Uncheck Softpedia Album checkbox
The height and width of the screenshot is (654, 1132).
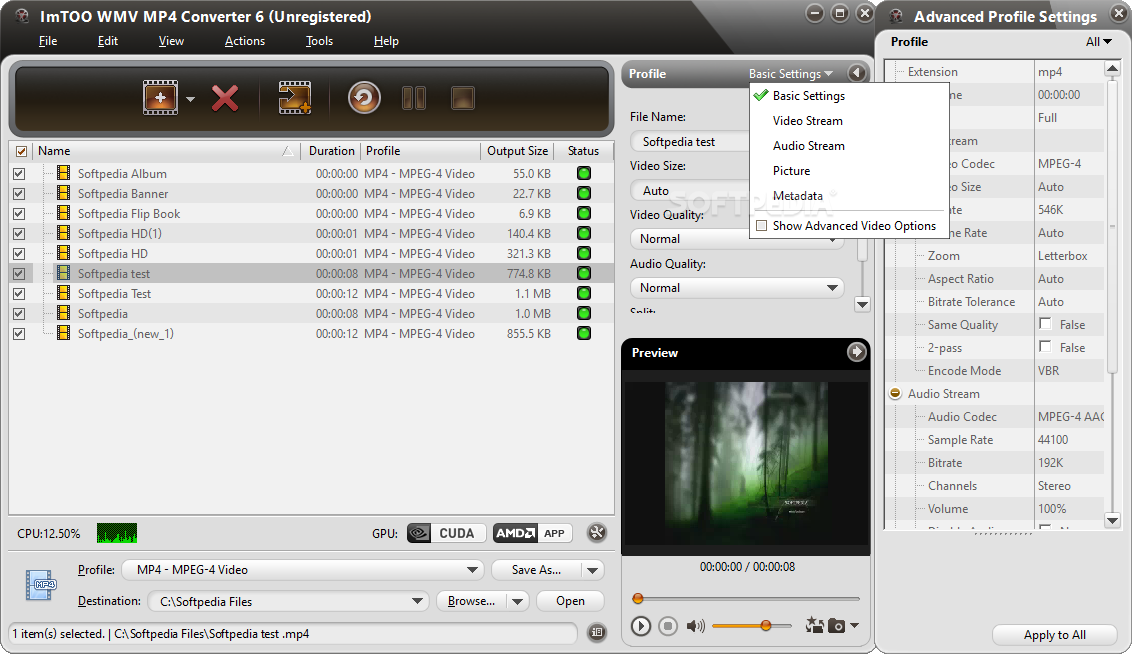[x=19, y=174]
